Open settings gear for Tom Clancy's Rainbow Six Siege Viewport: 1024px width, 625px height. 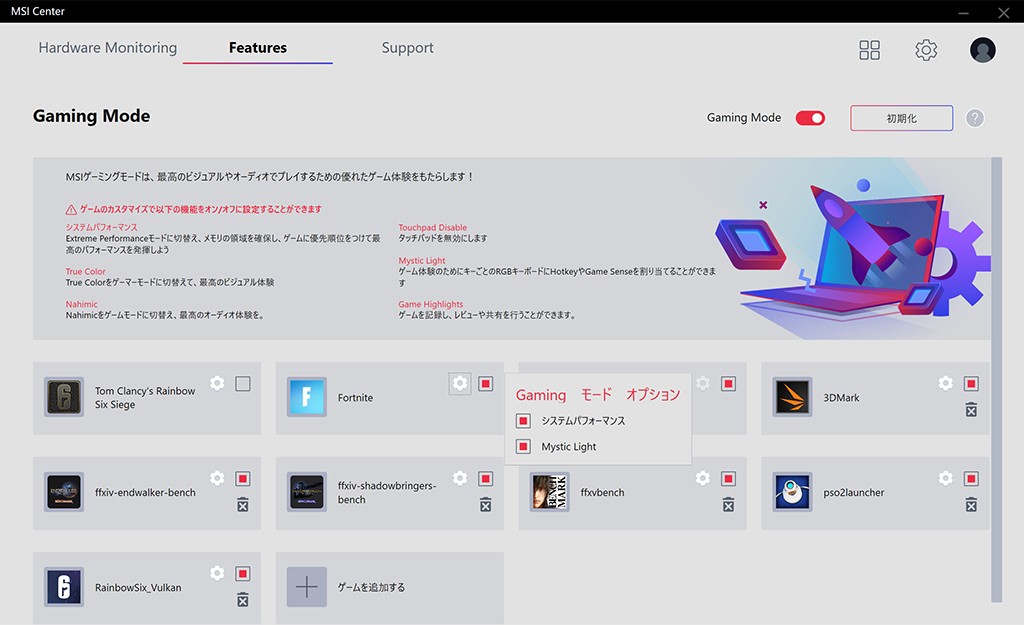pos(217,383)
